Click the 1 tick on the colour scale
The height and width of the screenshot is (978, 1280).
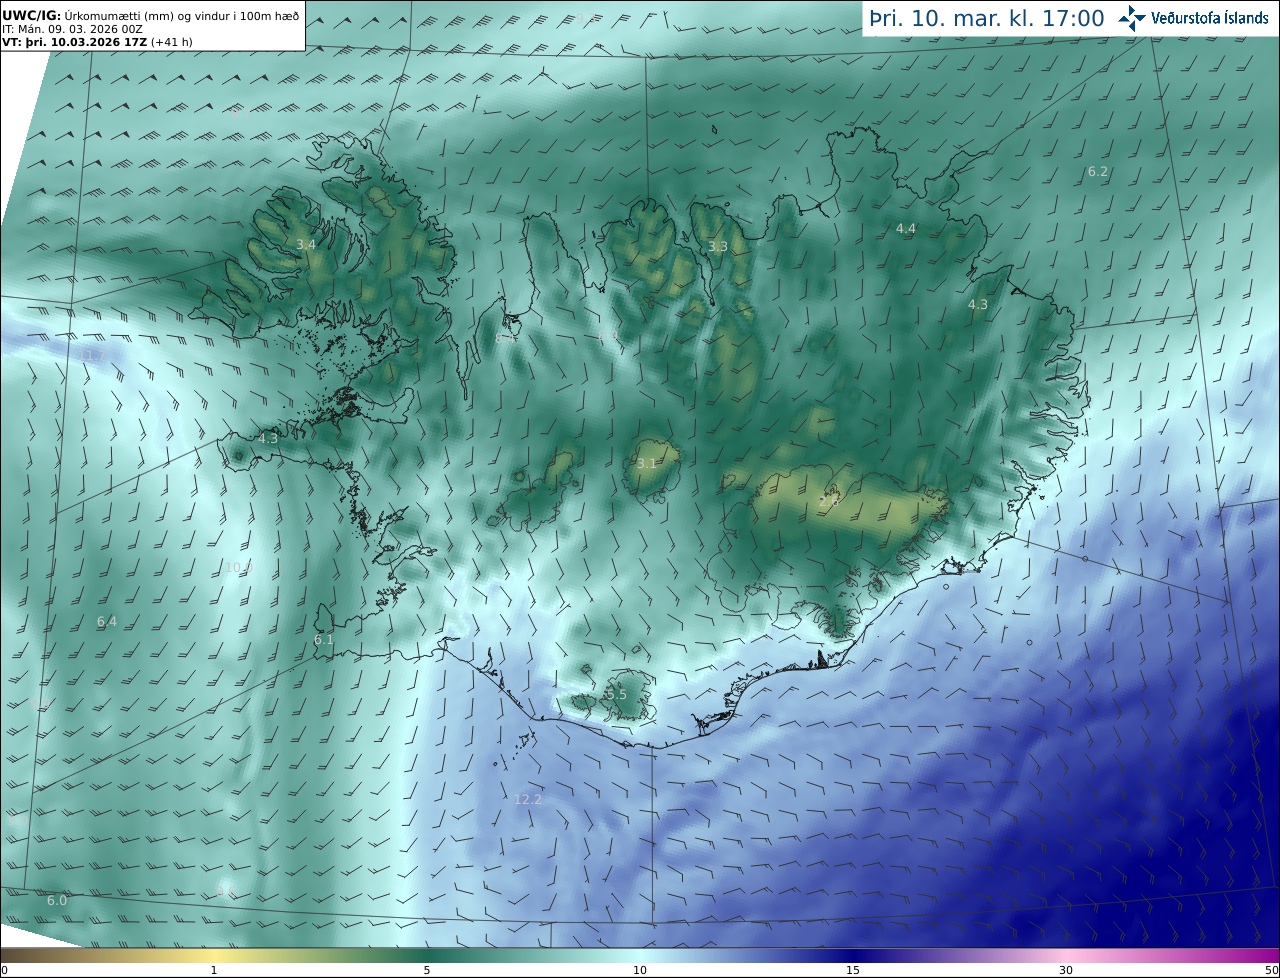(214, 970)
